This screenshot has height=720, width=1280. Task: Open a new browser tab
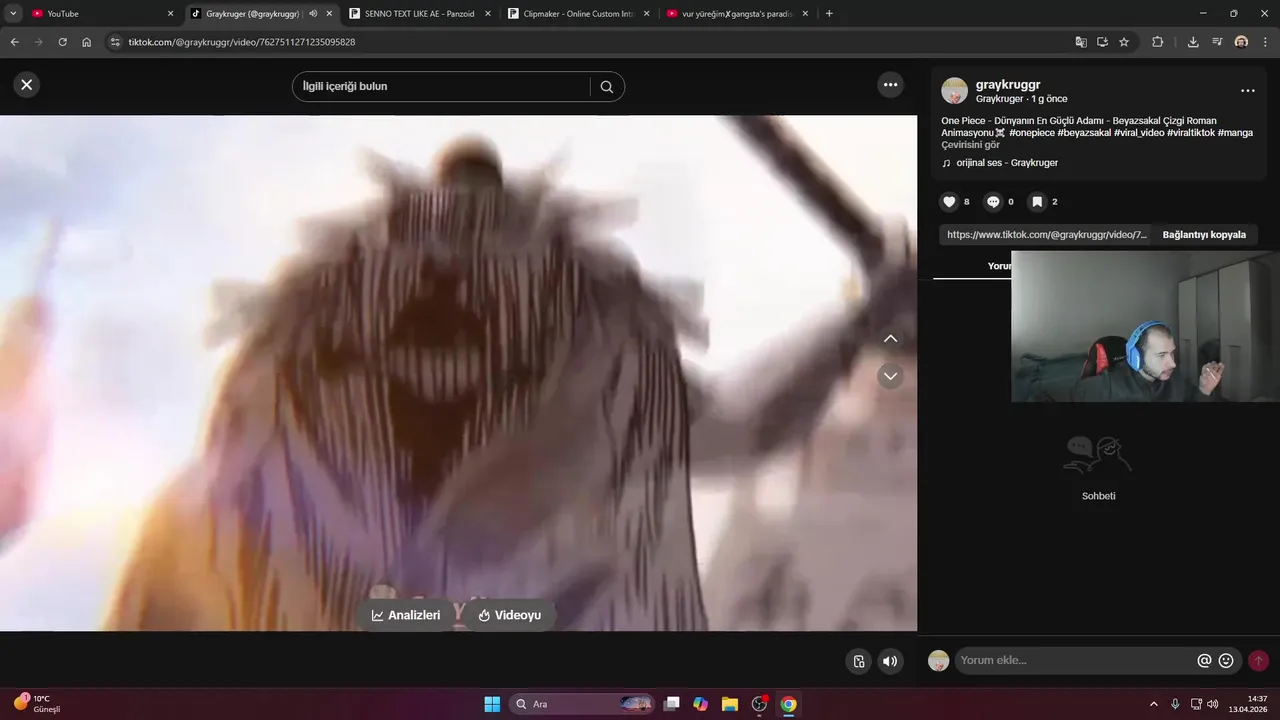(x=829, y=14)
